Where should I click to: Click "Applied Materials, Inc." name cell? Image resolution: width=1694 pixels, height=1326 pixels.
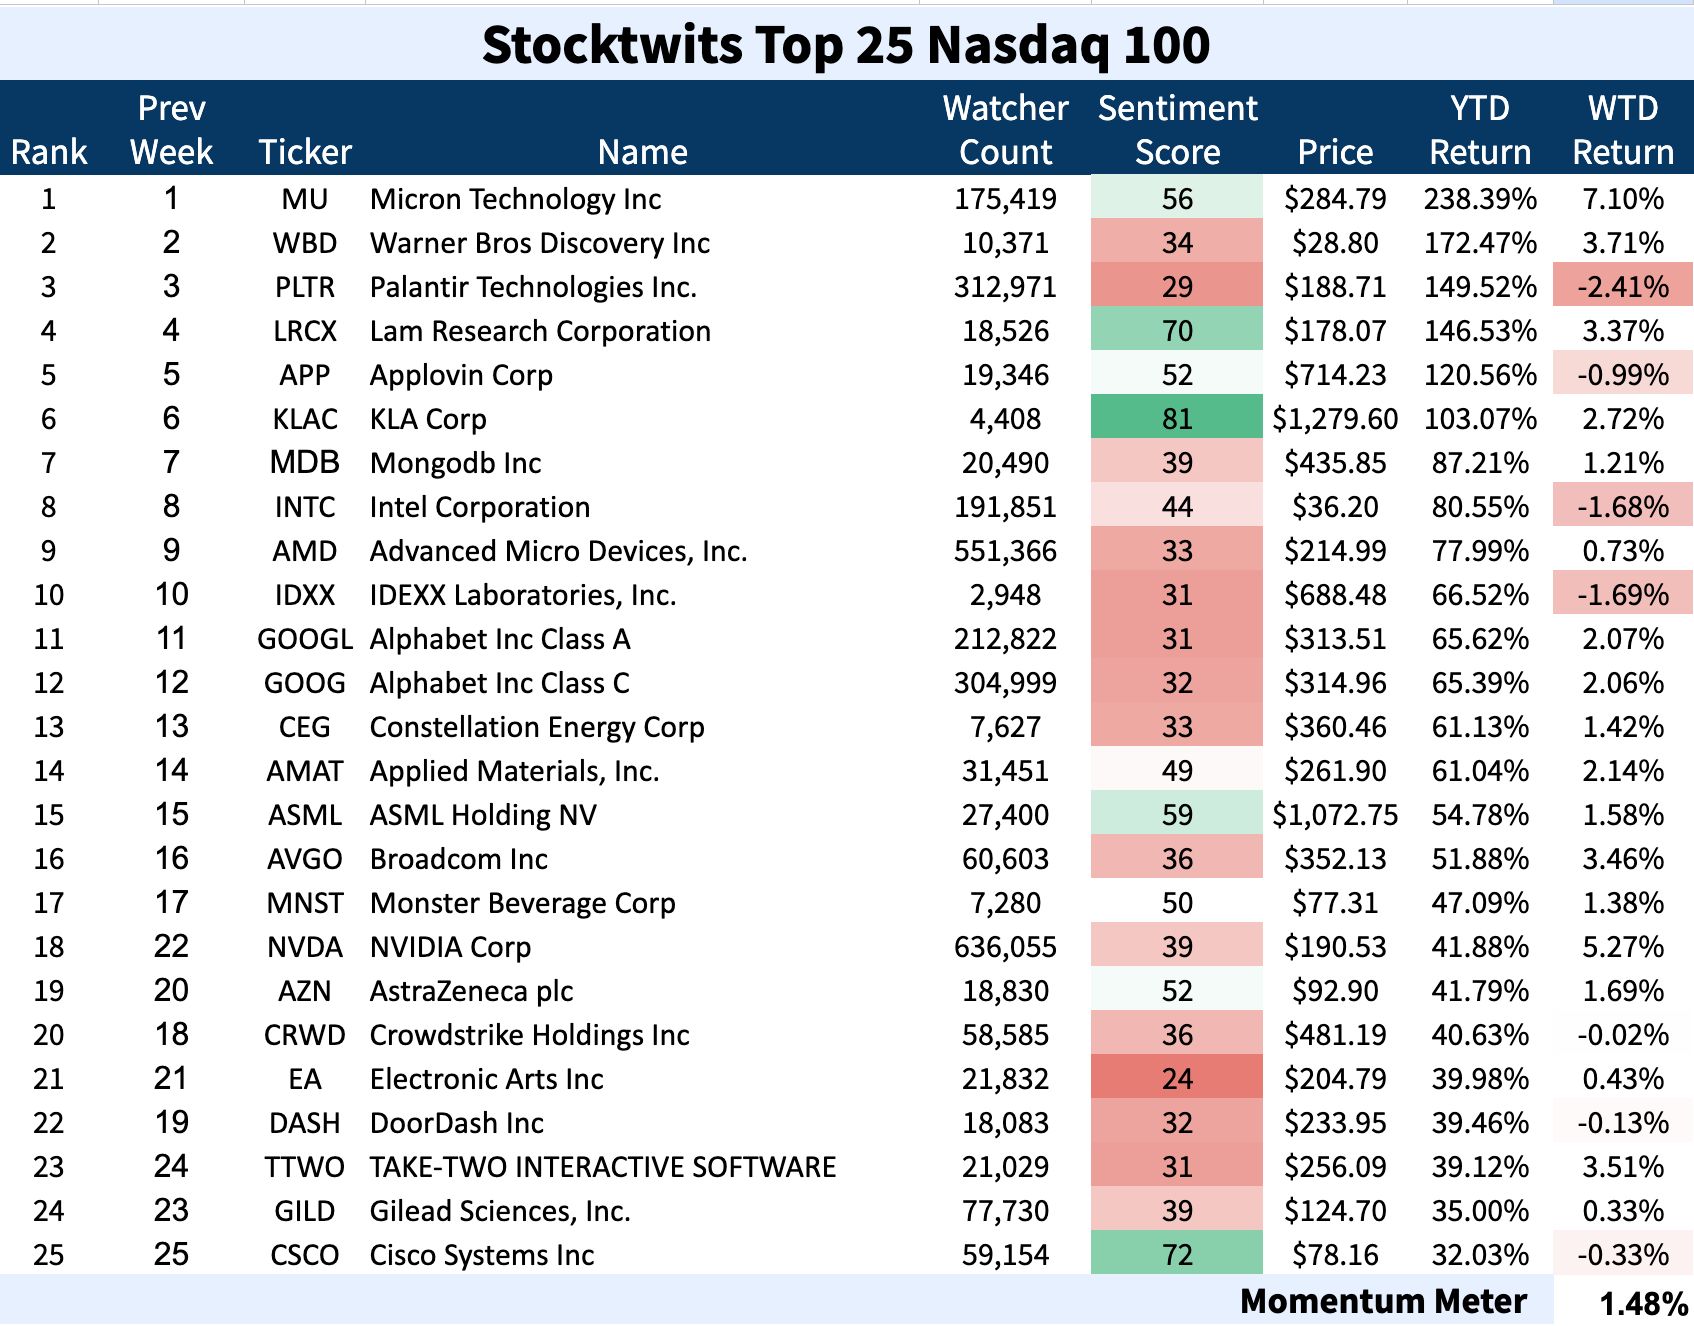(515, 771)
